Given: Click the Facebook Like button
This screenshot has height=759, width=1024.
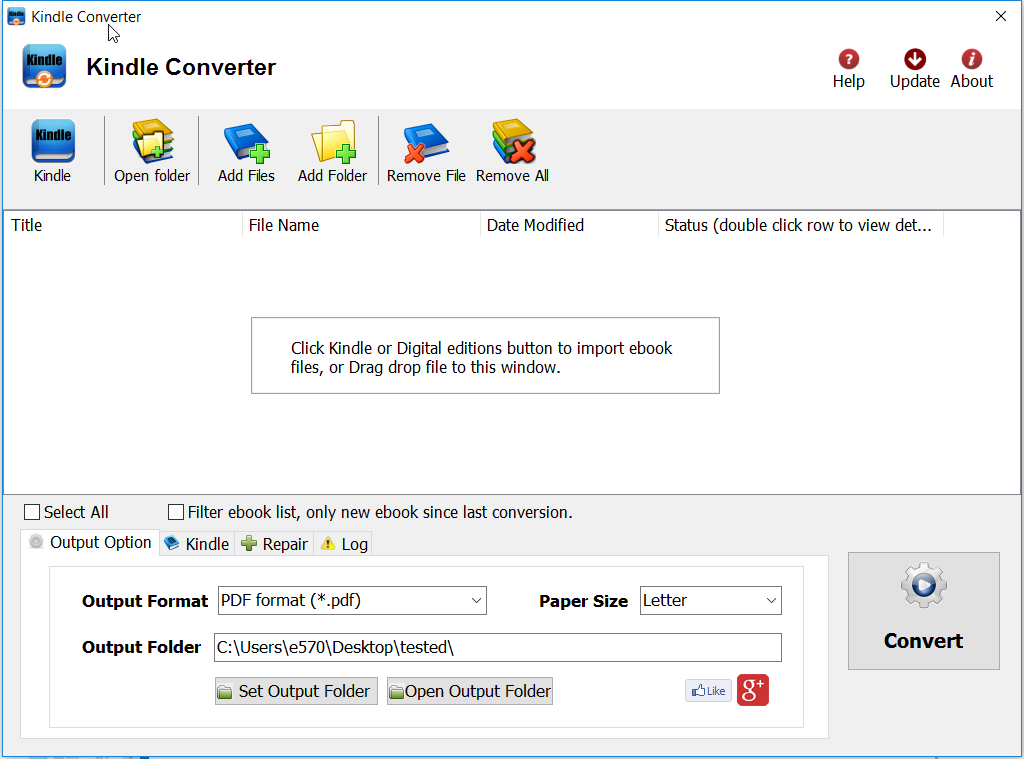Looking at the screenshot, I should (709, 690).
